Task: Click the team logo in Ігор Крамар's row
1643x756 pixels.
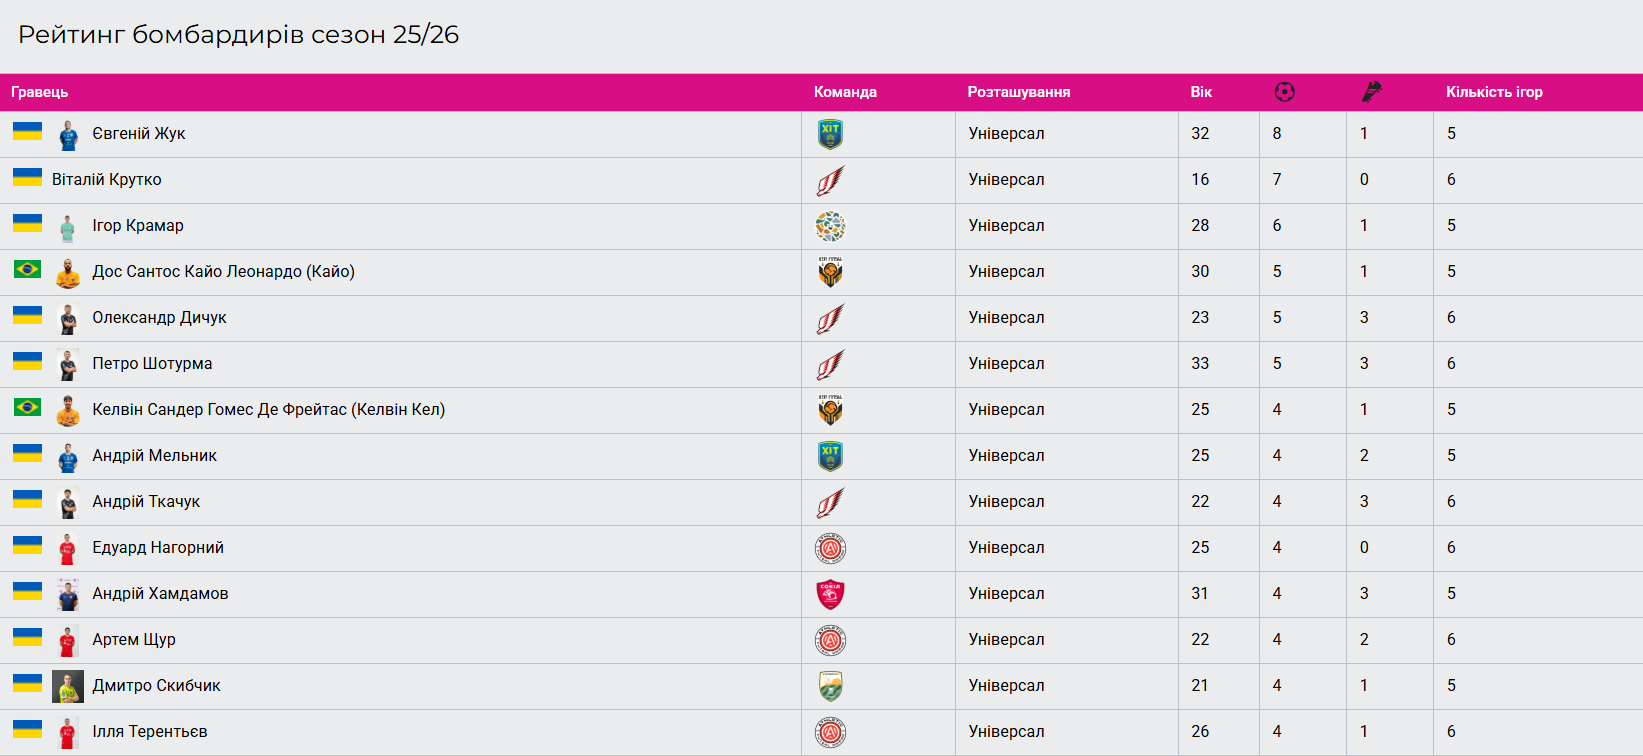Action: point(830,226)
